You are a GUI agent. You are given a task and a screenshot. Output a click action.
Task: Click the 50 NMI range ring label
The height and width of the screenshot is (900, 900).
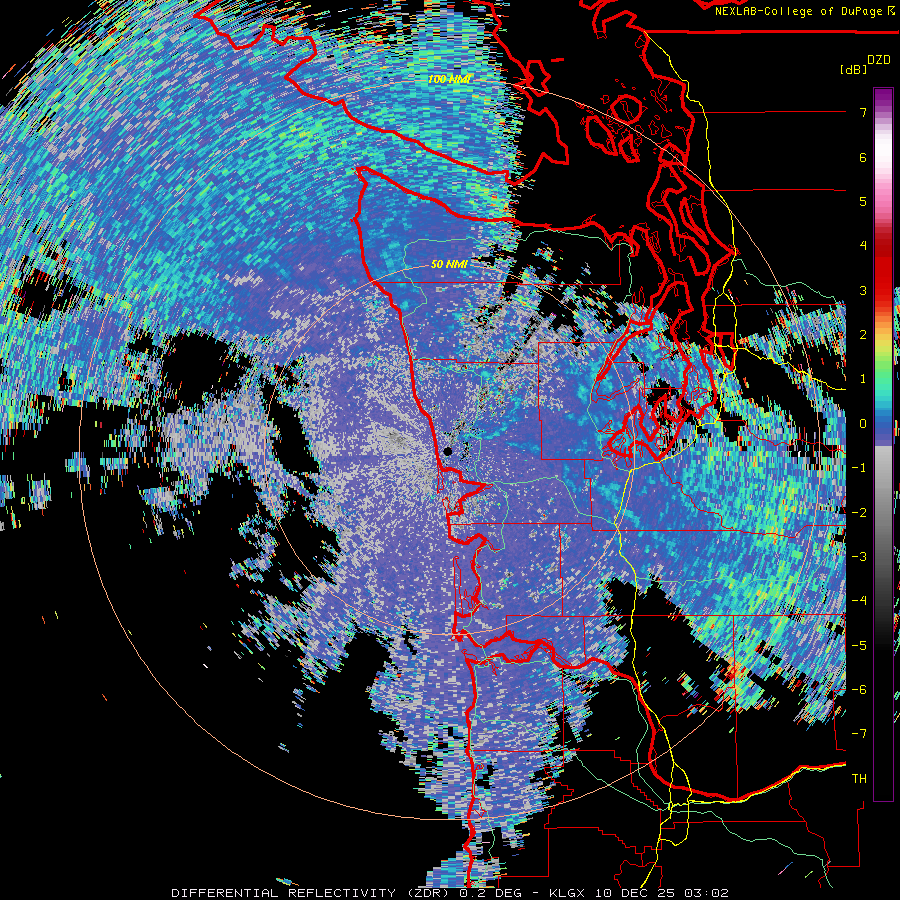(449, 264)
